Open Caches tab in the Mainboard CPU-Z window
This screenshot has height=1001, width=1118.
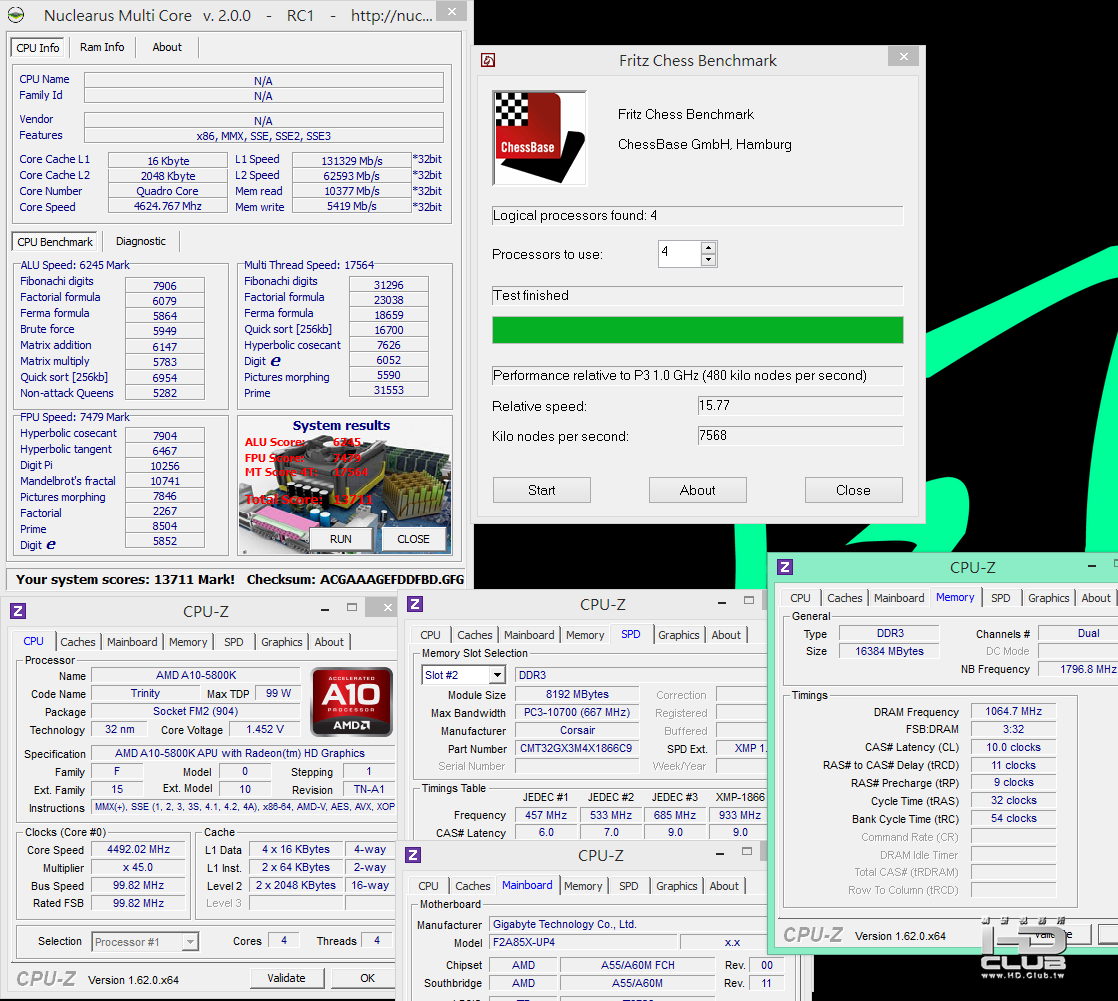point(473,886)
